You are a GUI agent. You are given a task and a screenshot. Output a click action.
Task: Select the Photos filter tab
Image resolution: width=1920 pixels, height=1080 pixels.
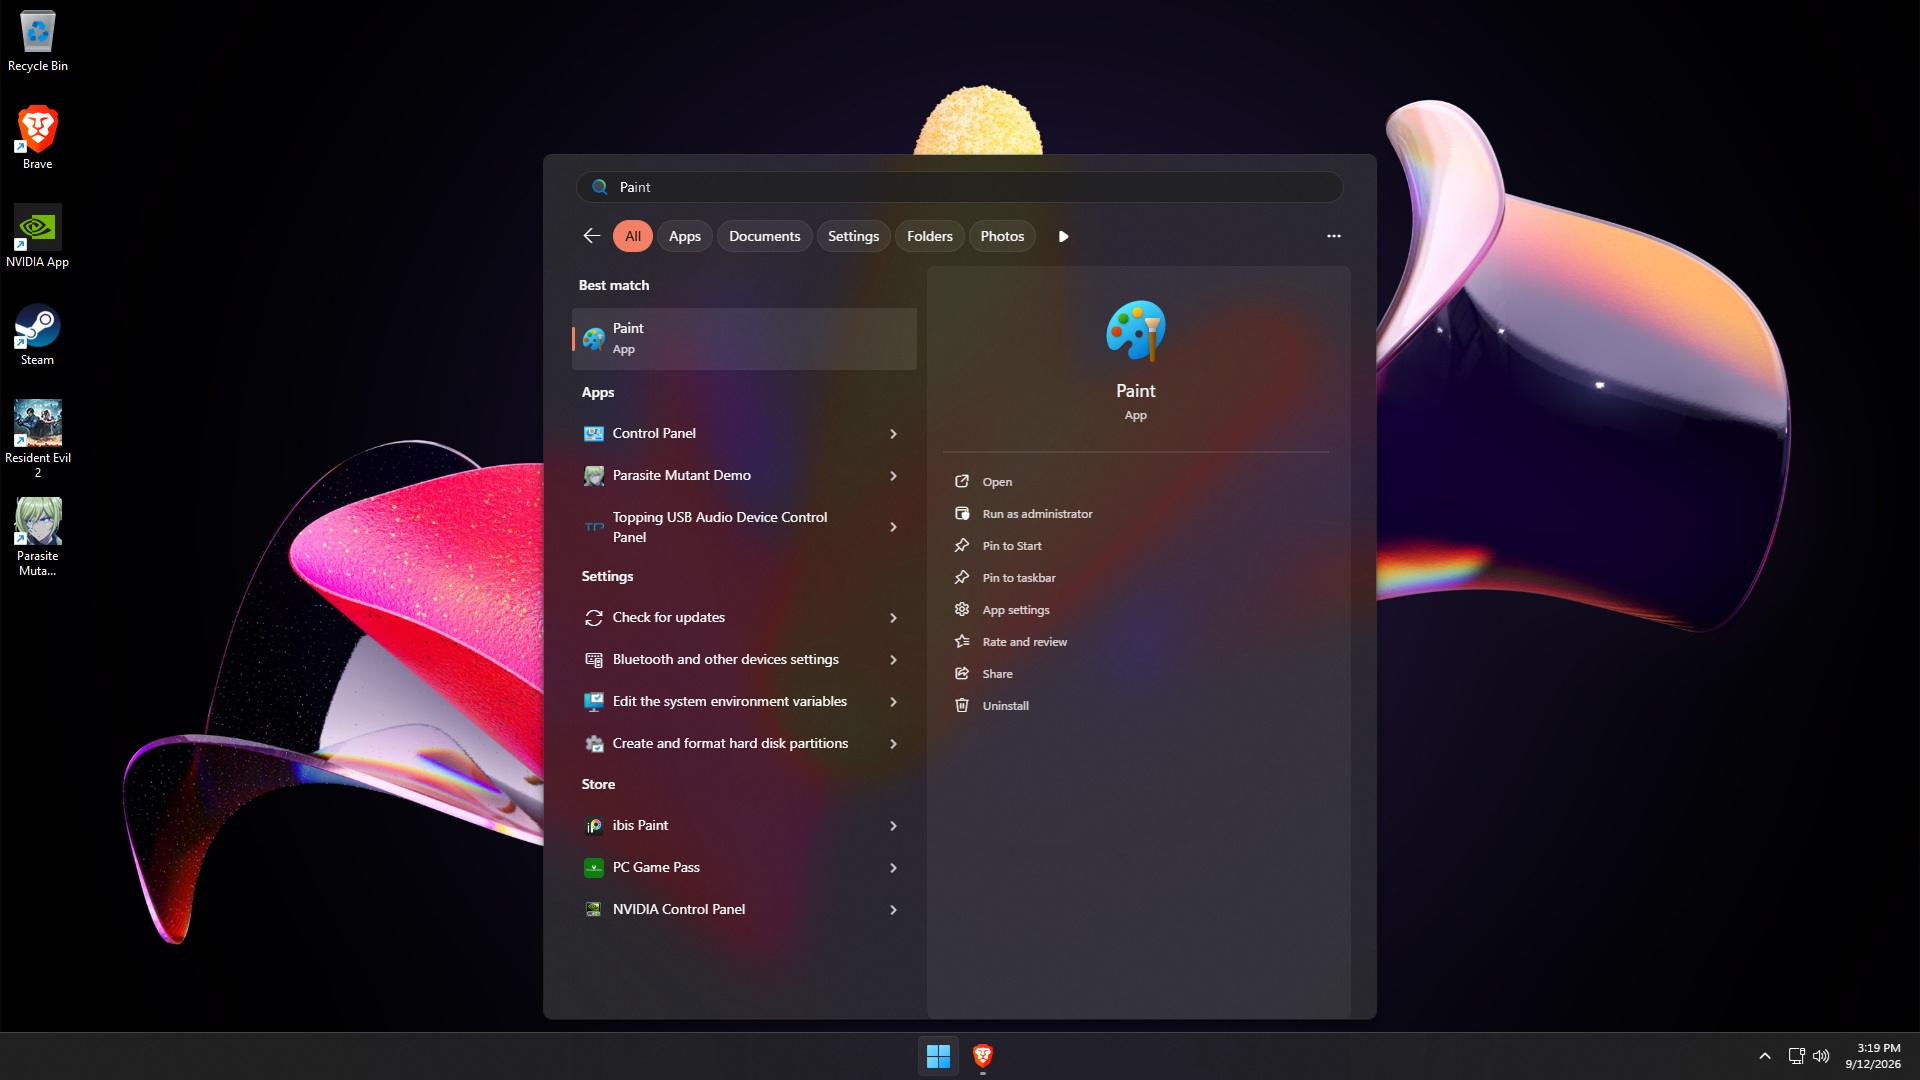point(1001,236)
